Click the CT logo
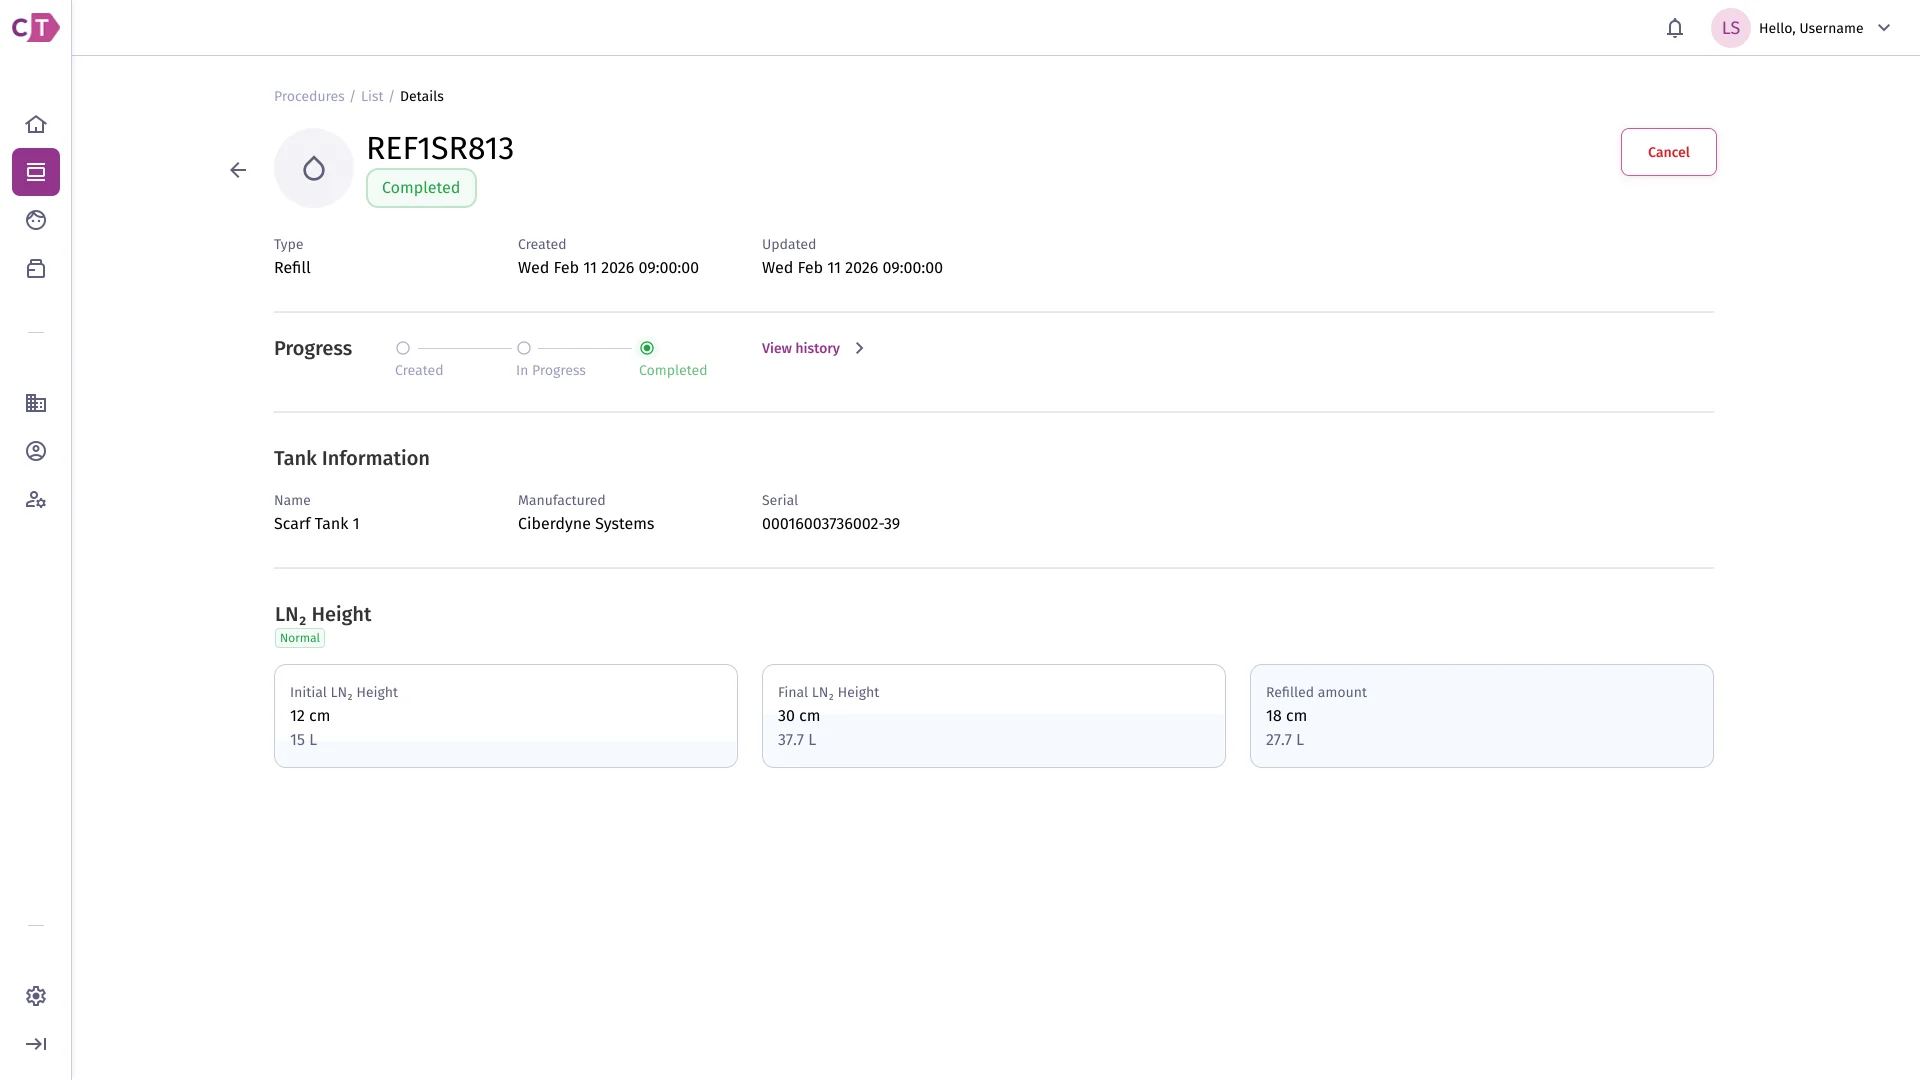The height and width of the screenshot is (1080, 1920). tap(35, 27)
